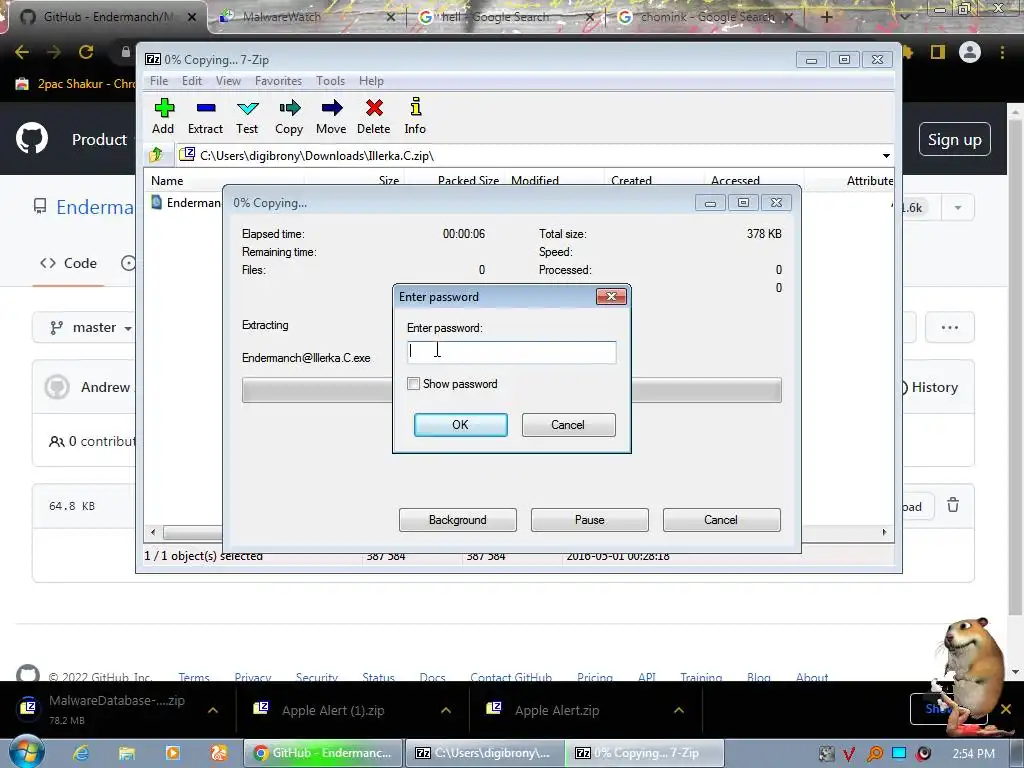Cancel the copying progress dialog

(722, 520)
